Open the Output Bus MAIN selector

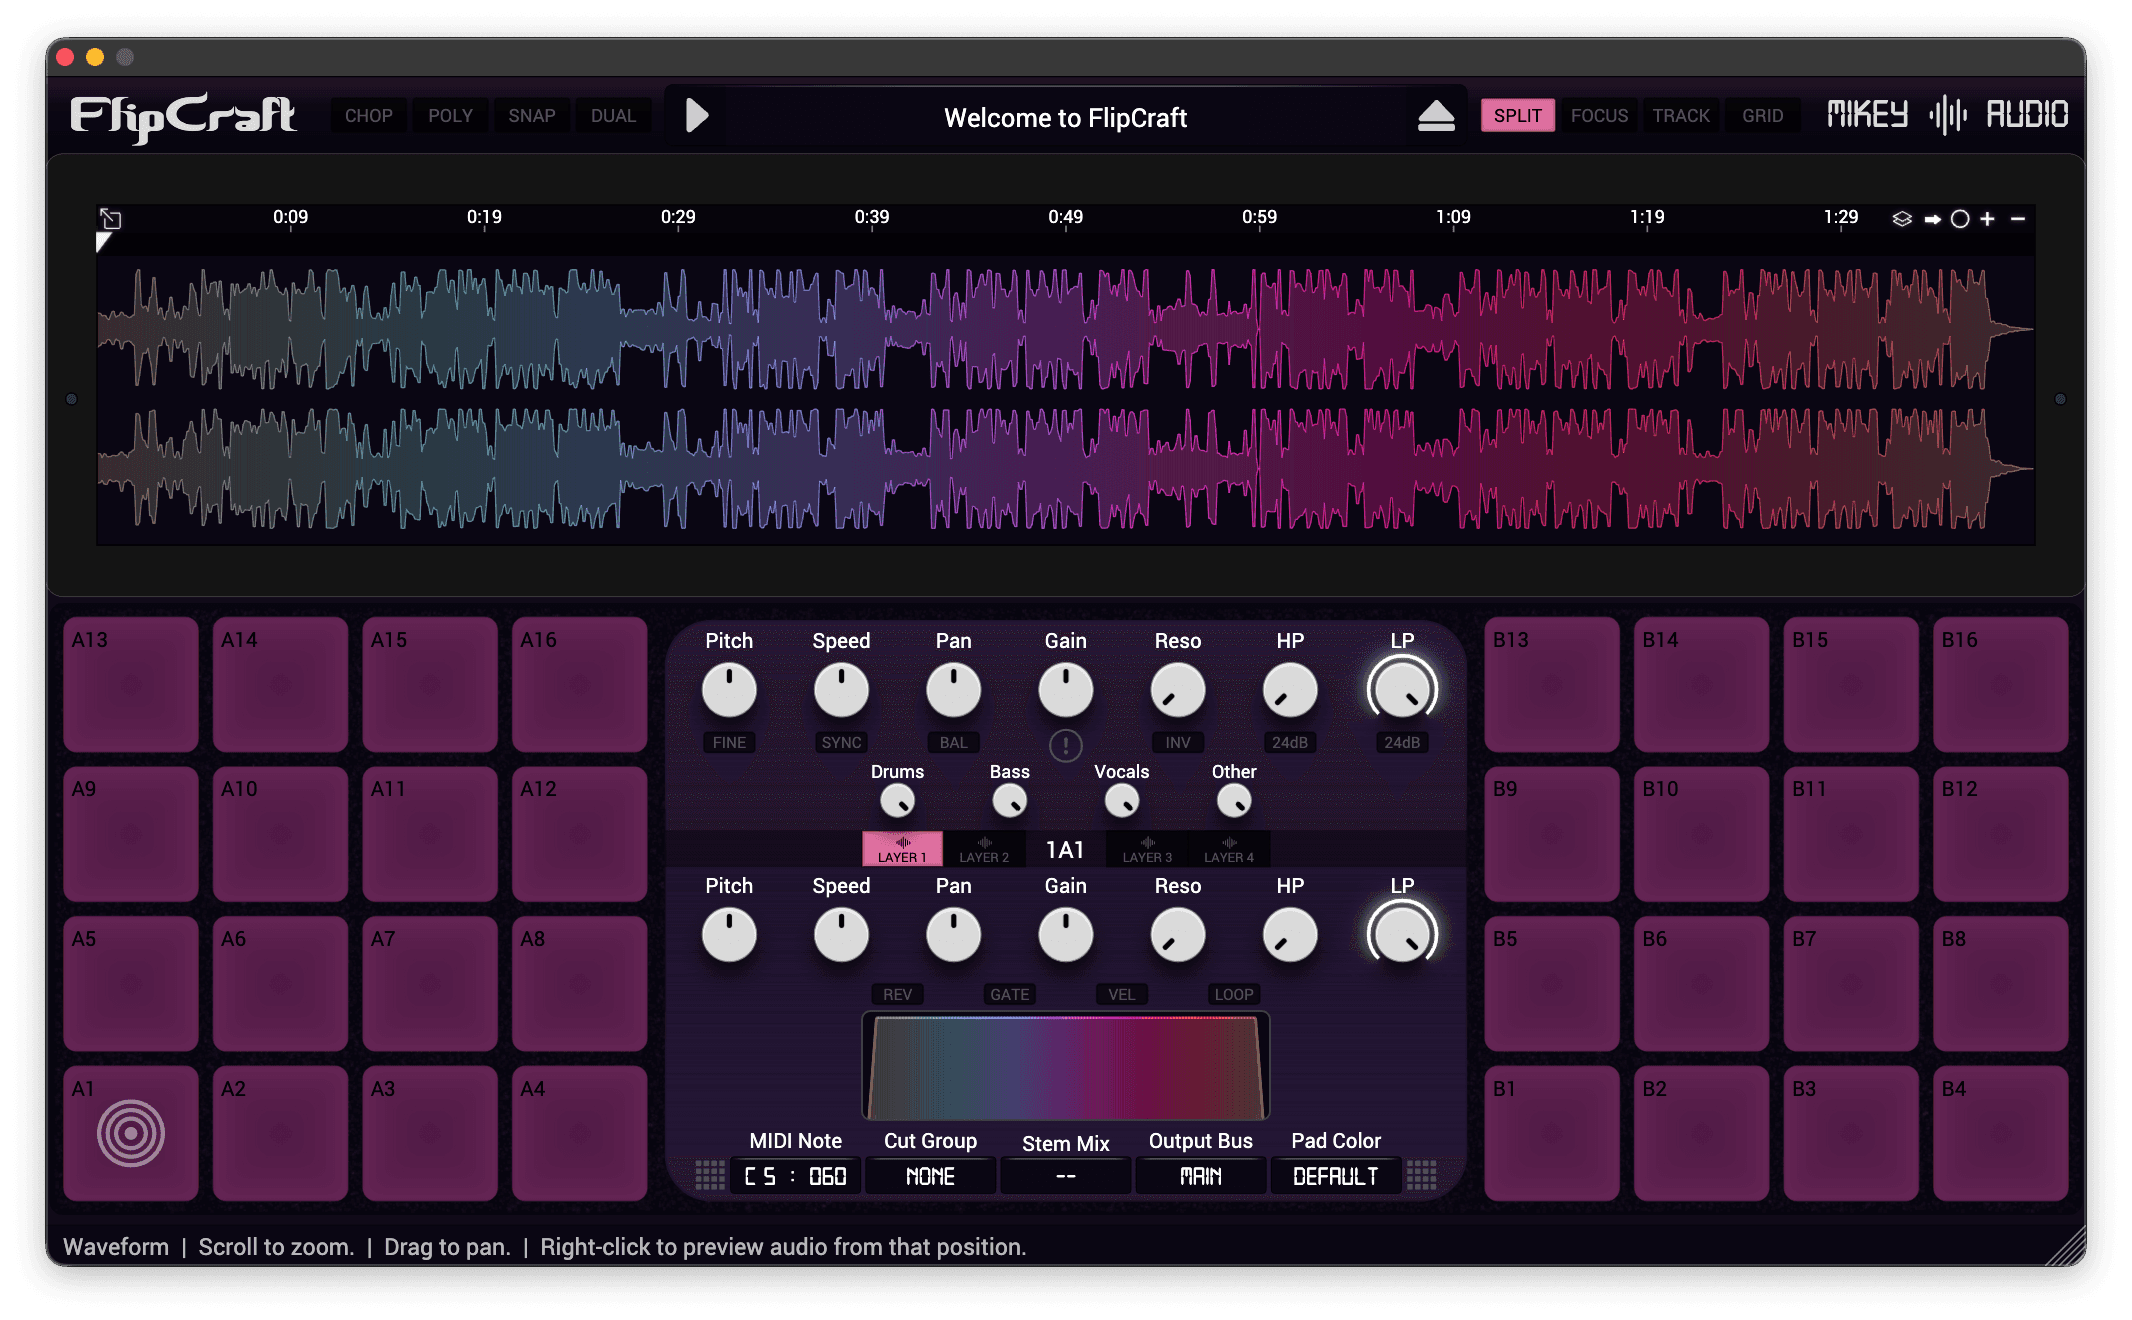pos(1200,1176)
